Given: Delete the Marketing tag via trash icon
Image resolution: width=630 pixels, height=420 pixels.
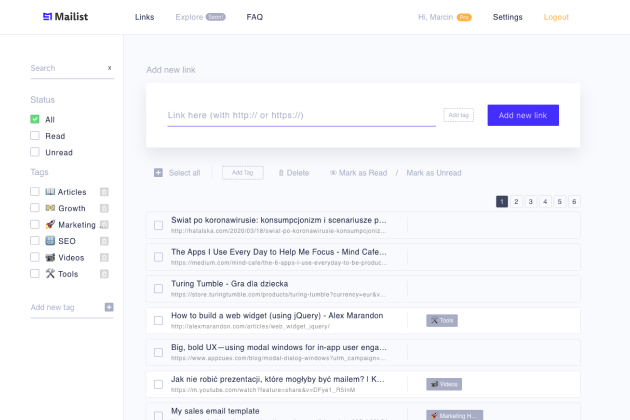Looking at the screenshot, I should point(104,225).
